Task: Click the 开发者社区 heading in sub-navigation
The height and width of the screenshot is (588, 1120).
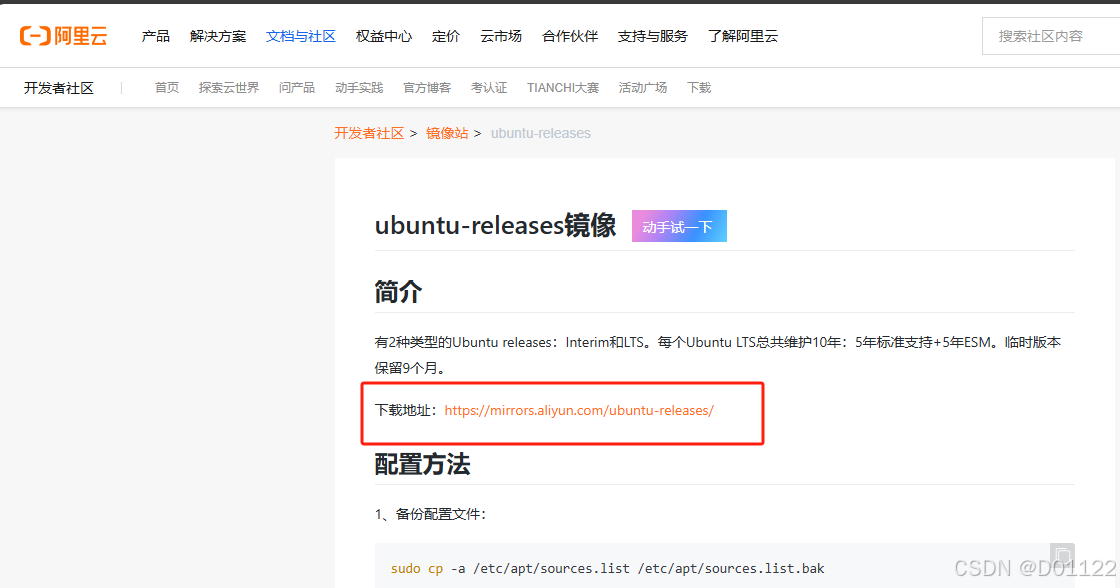Action: coord(59,88)
